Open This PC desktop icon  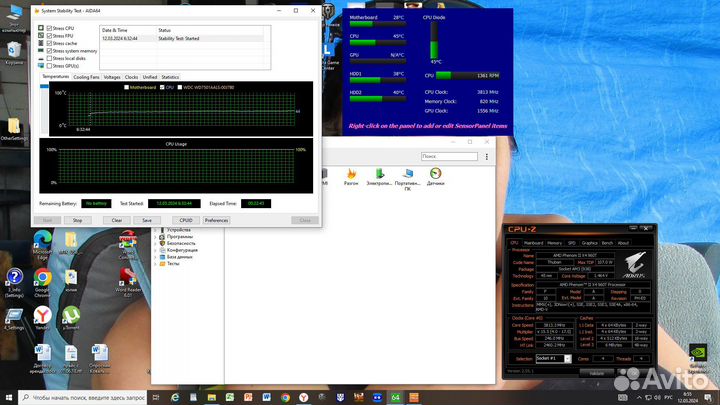pyautogui.click(x=14, y=17)
